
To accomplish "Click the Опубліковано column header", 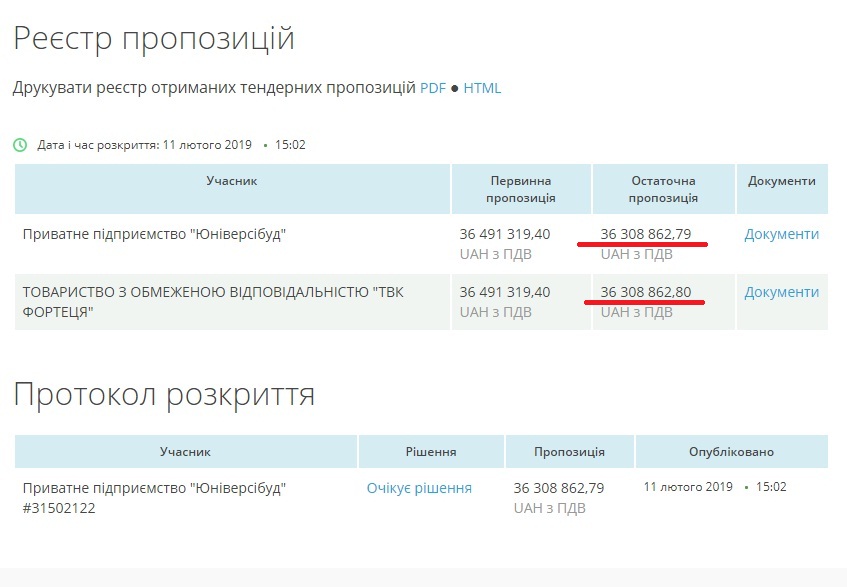I will 731,452.
